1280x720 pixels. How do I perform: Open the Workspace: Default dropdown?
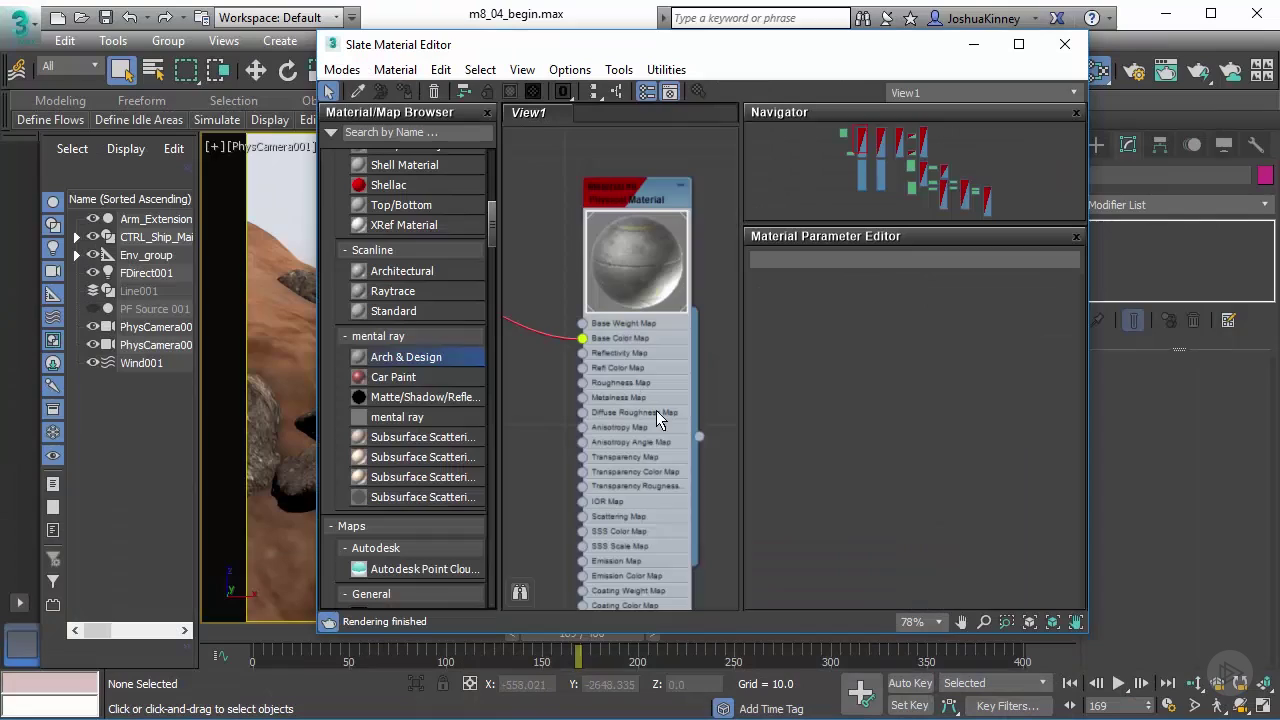[280, 17]
